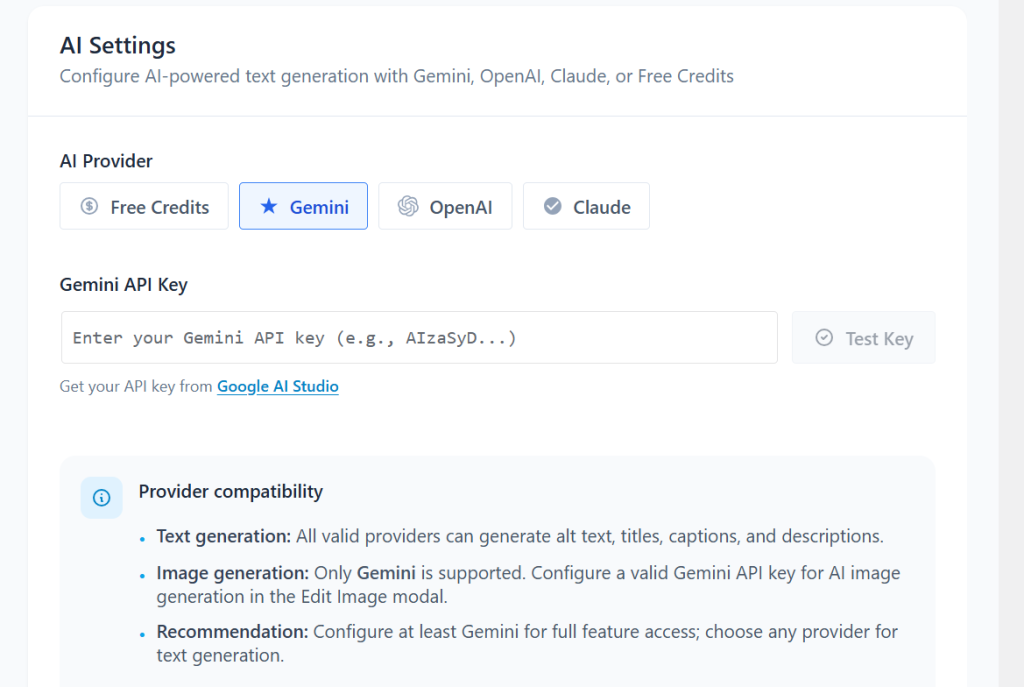Focus the Gemini API key input field
The width and height of the screenshot is (1024, 687).
(x=419, y=338)
